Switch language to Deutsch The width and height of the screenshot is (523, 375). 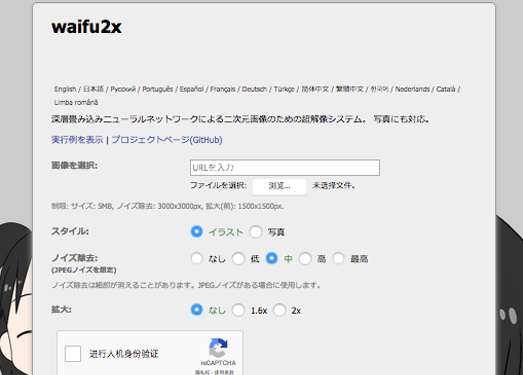(x=254, y=89)
